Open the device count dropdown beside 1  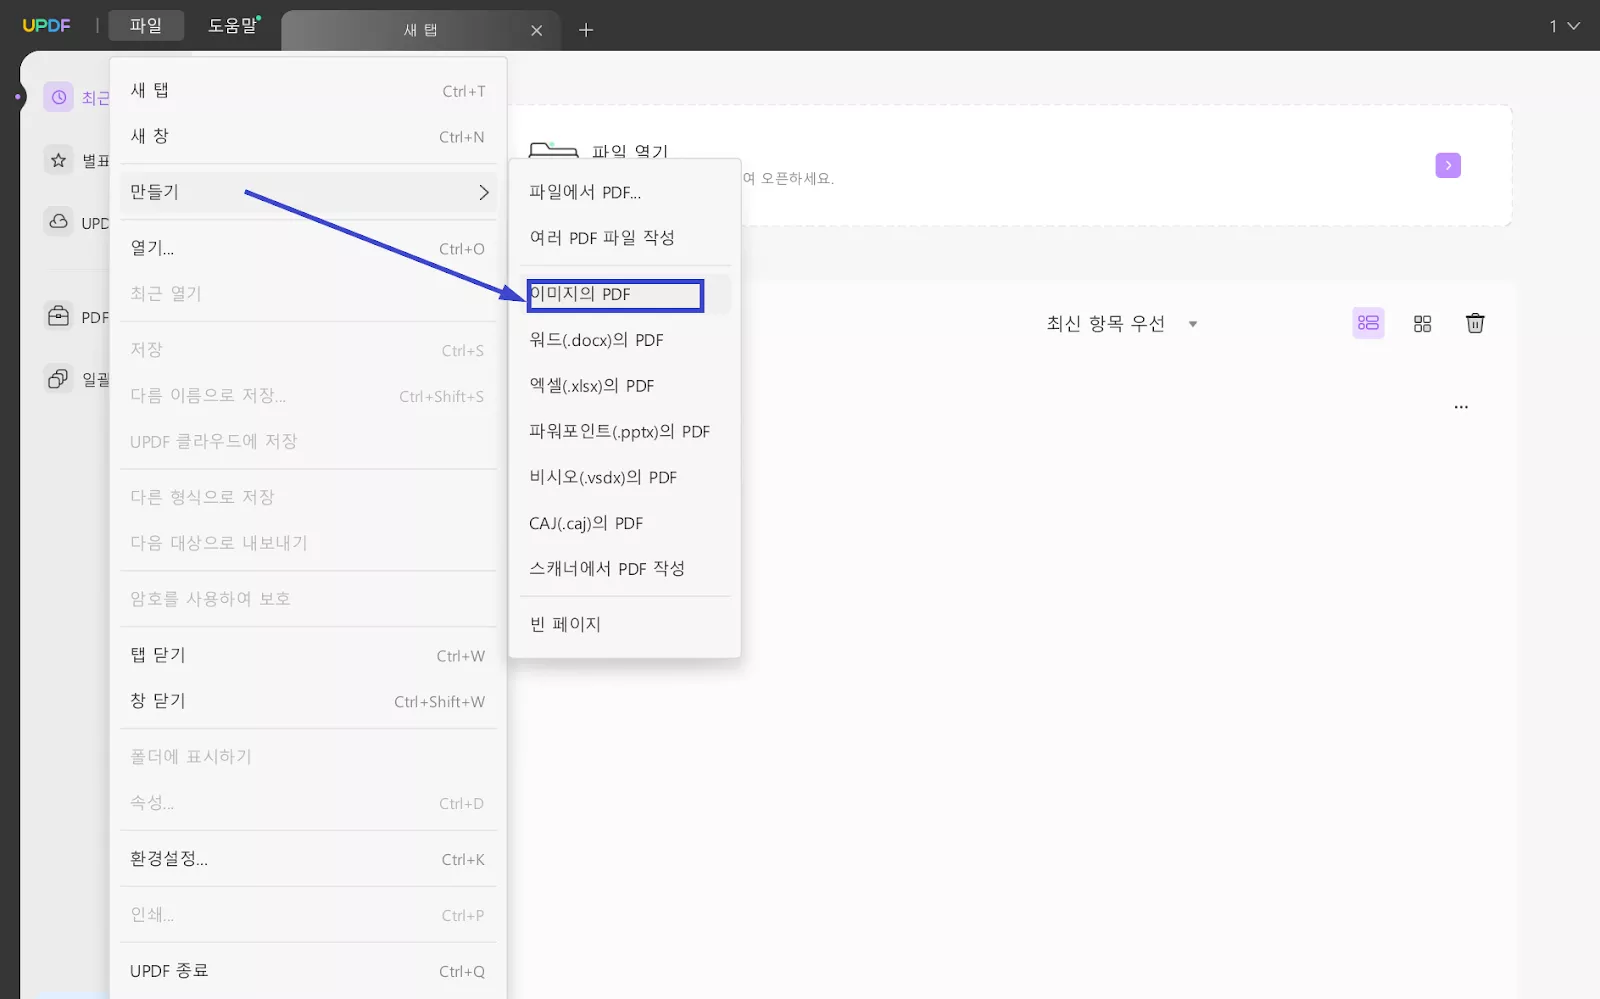pyautogui.click(x=1568, y=26)
